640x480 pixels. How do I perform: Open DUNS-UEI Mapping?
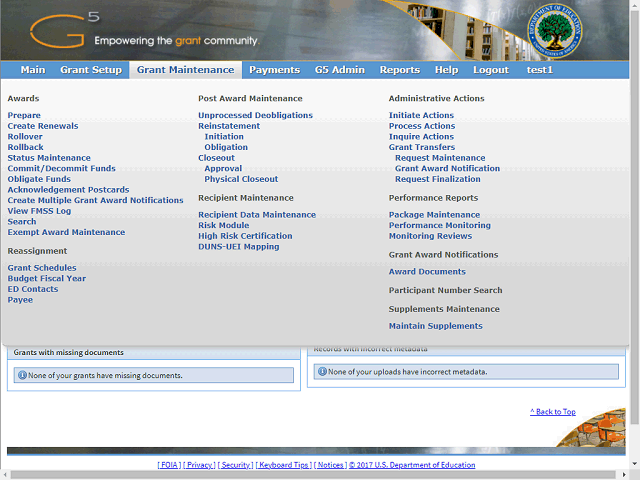[239, 247]
